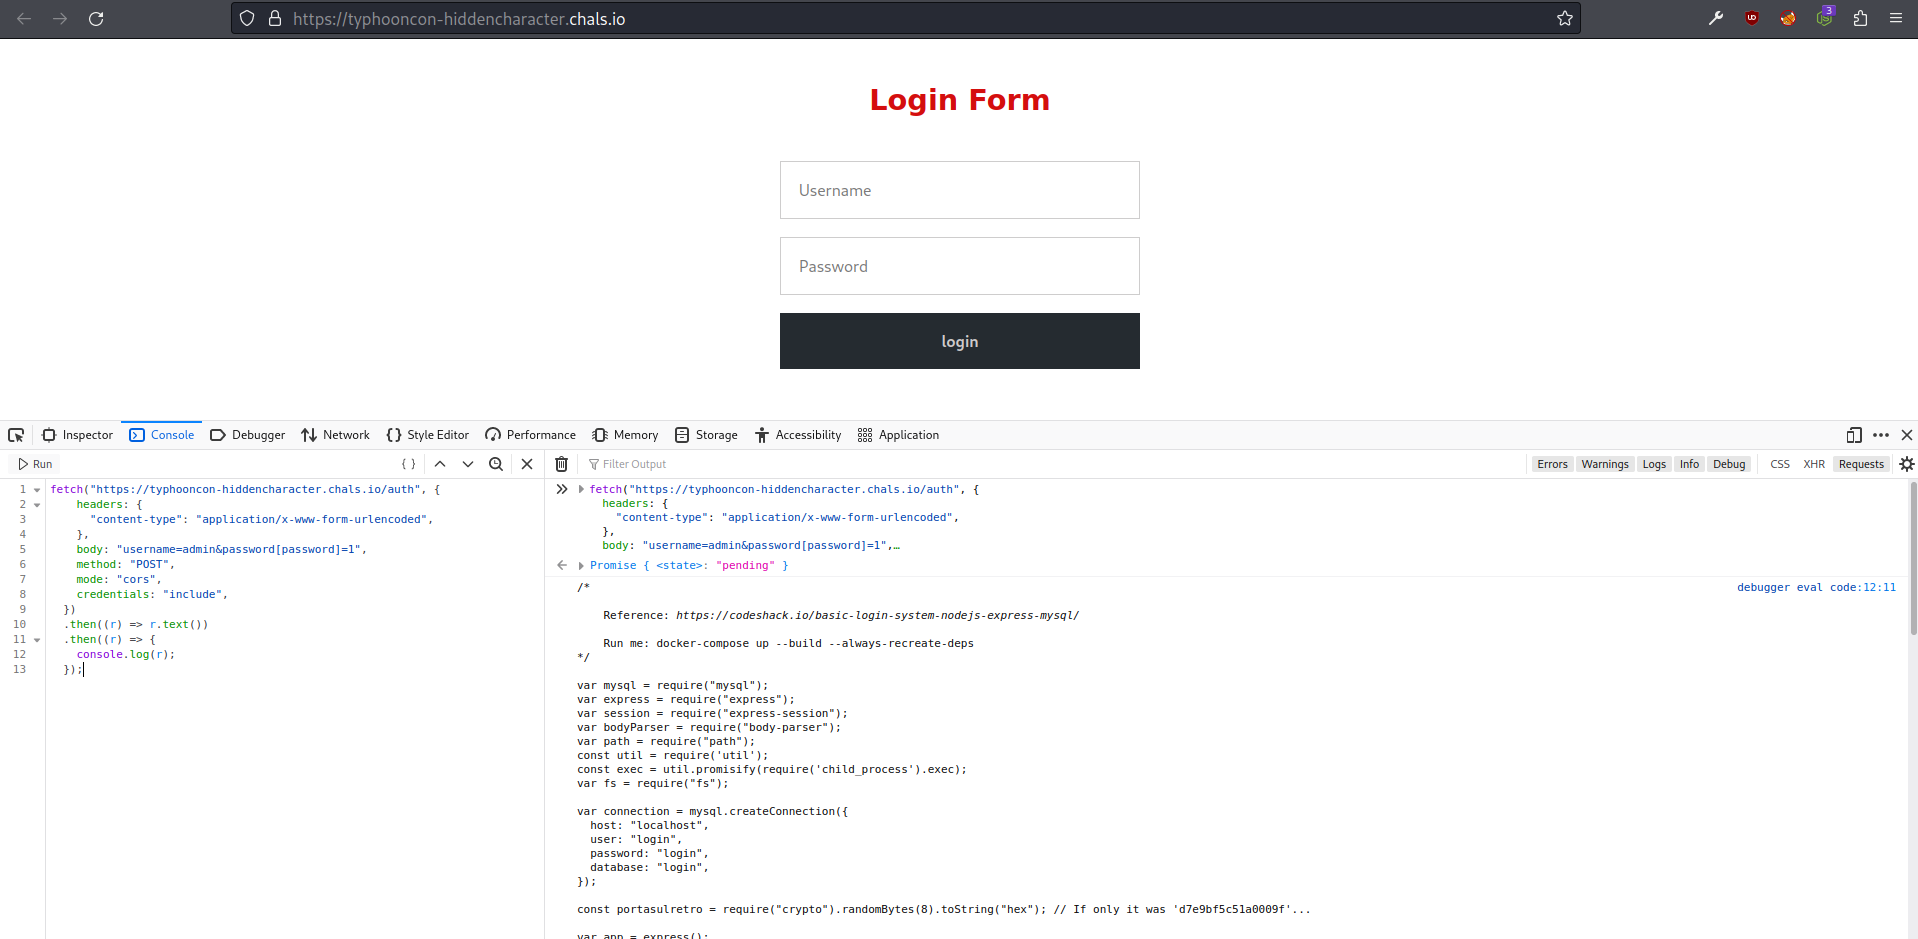Click the element picker icon in devtools
This screenshot has height=939, width=1918.
[16, 435]
